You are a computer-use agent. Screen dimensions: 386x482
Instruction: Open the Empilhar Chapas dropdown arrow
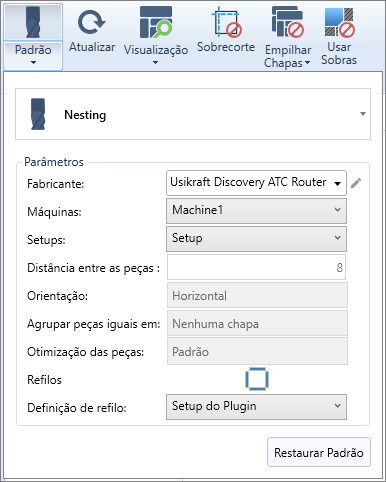click(307, 62)
